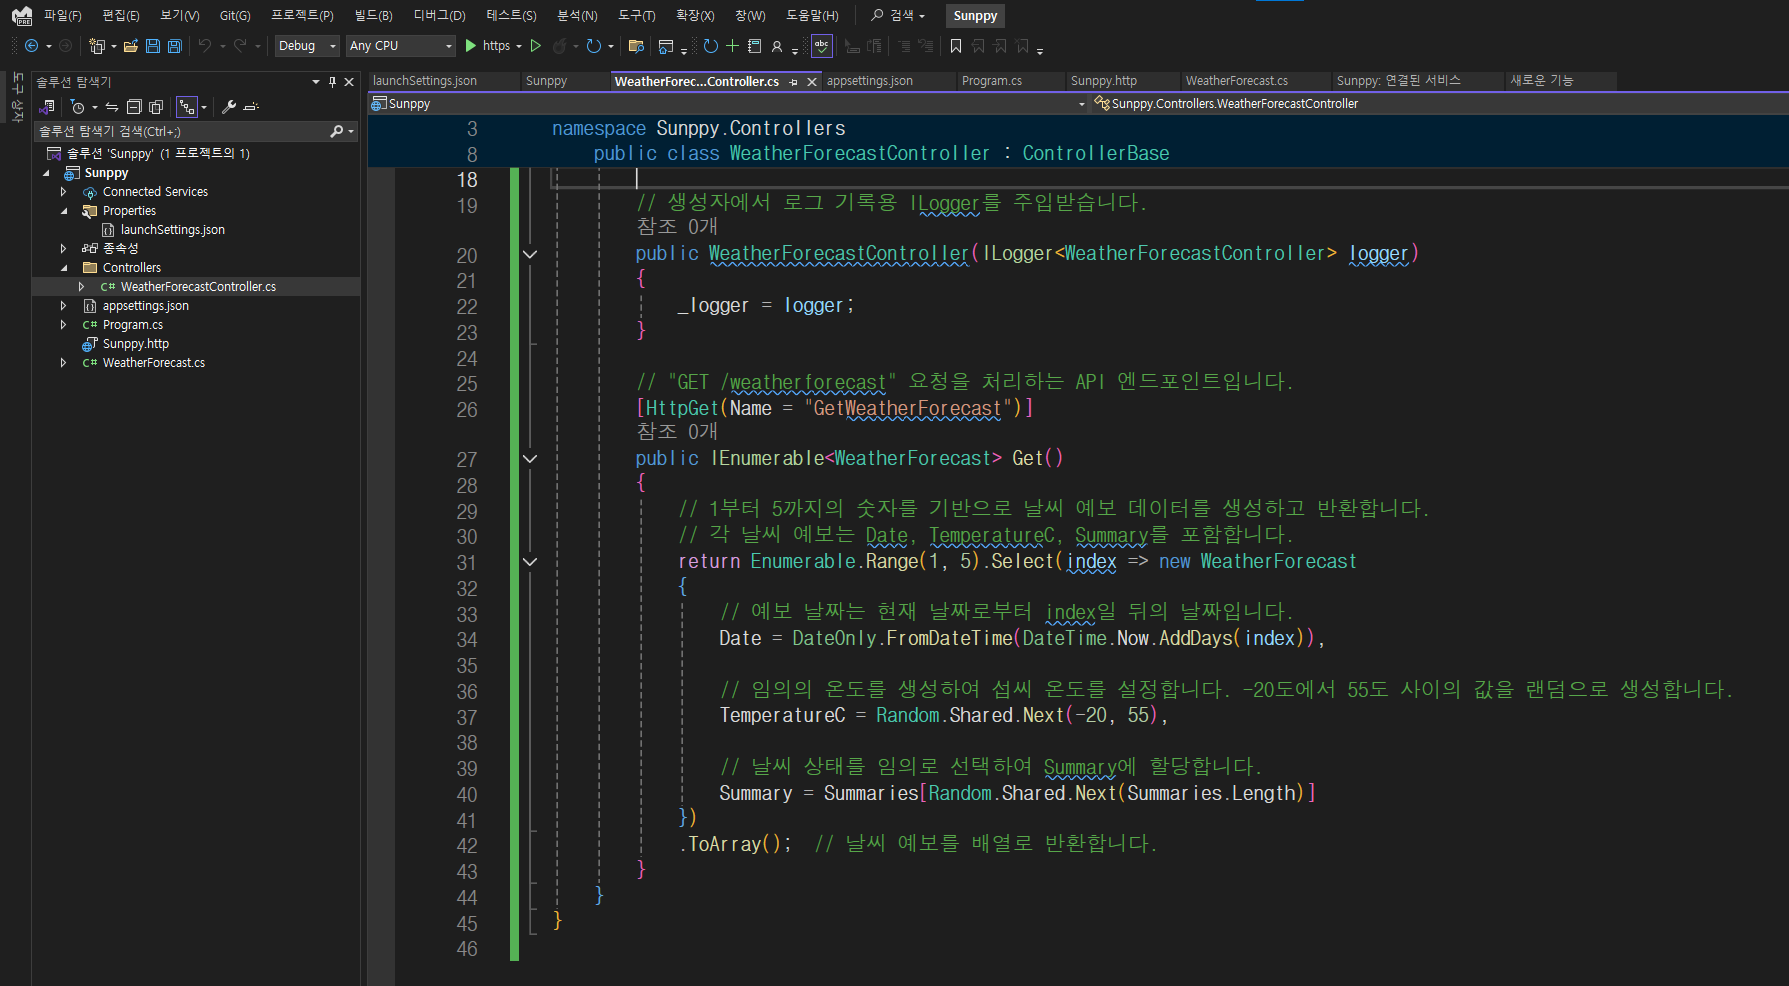Collapse the constructor code block at line 20
The width and height of the screenshot is (1789, 986).
click(530, 255)
